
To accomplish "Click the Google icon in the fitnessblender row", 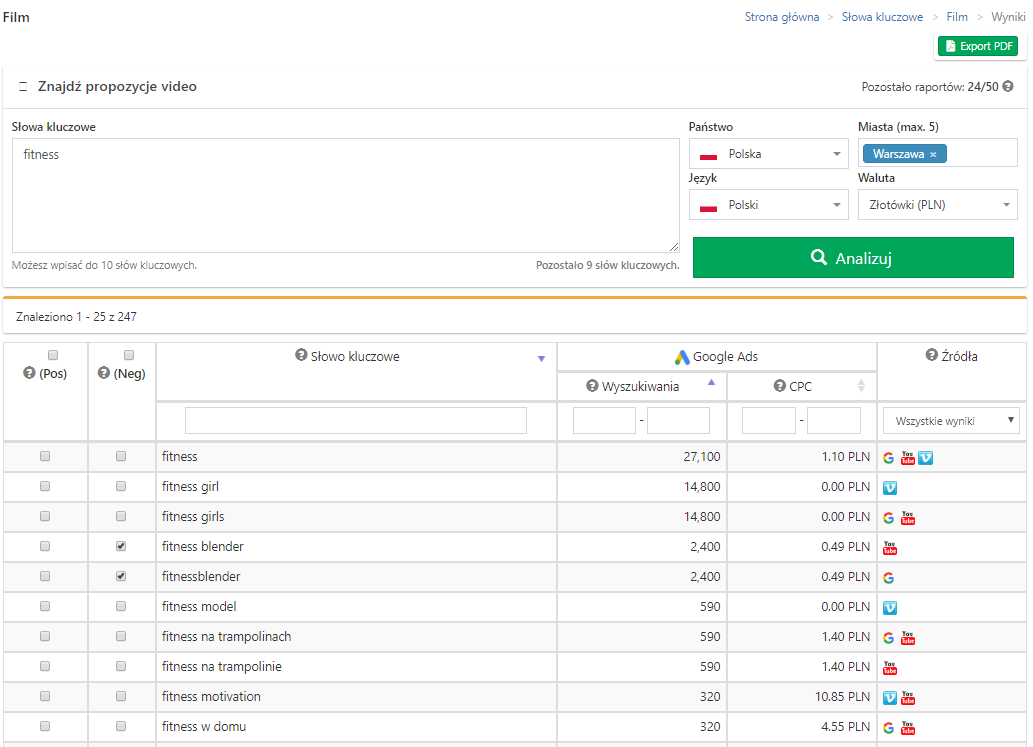I will pyautogui.click(x=889, y=577).
